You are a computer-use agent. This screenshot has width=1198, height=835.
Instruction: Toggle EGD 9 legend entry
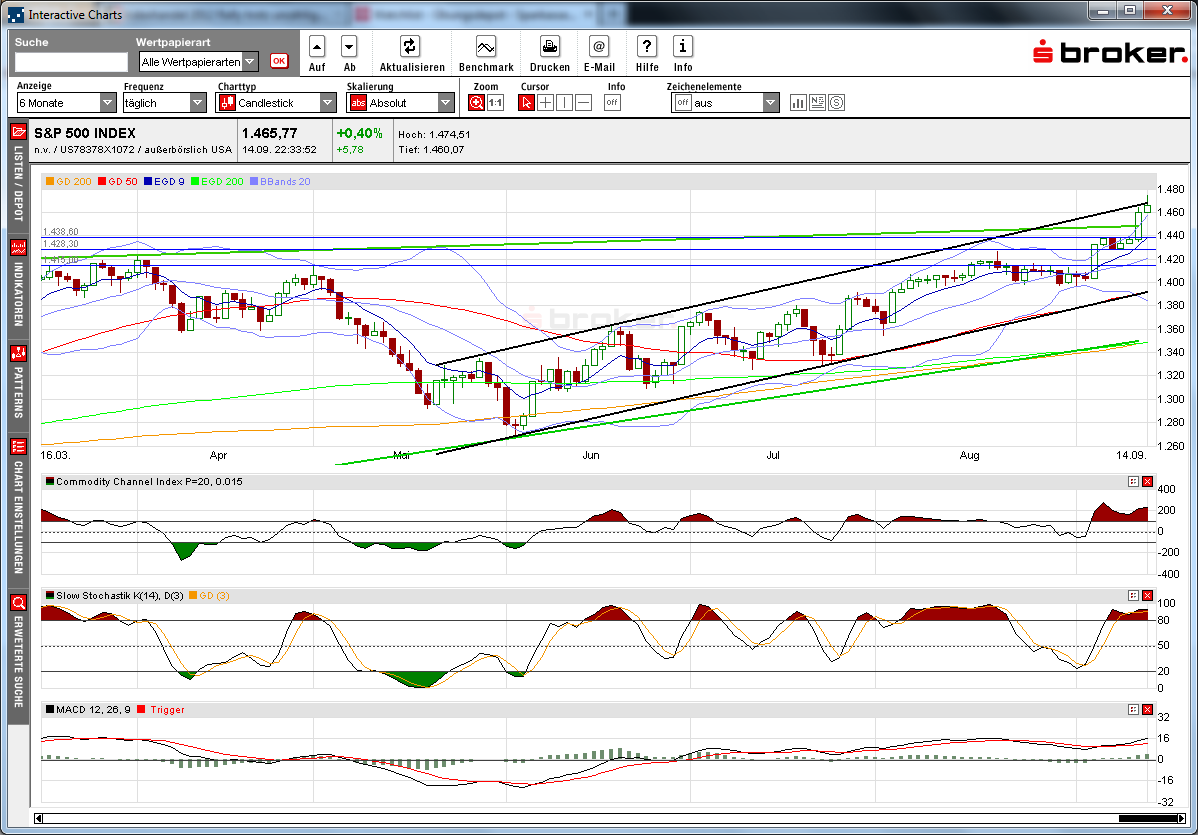(x=164, y=182)
